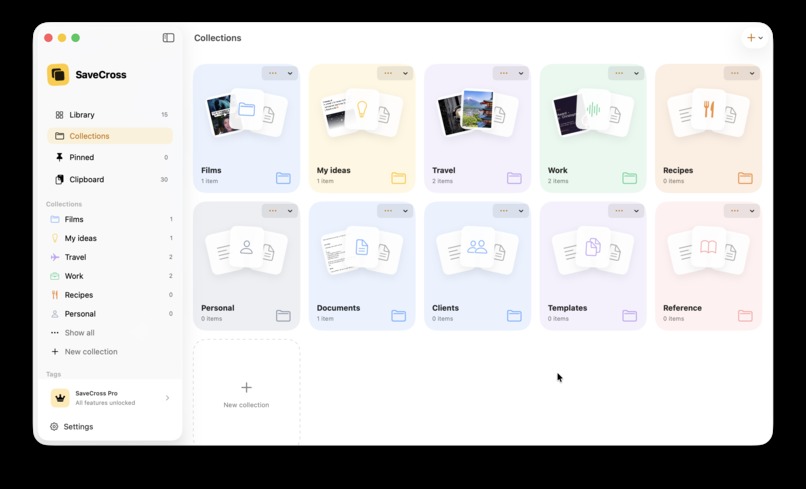806x489 pixels.
Task: Select Travel in sidebar collections list
Action: [x=110, y=257]
